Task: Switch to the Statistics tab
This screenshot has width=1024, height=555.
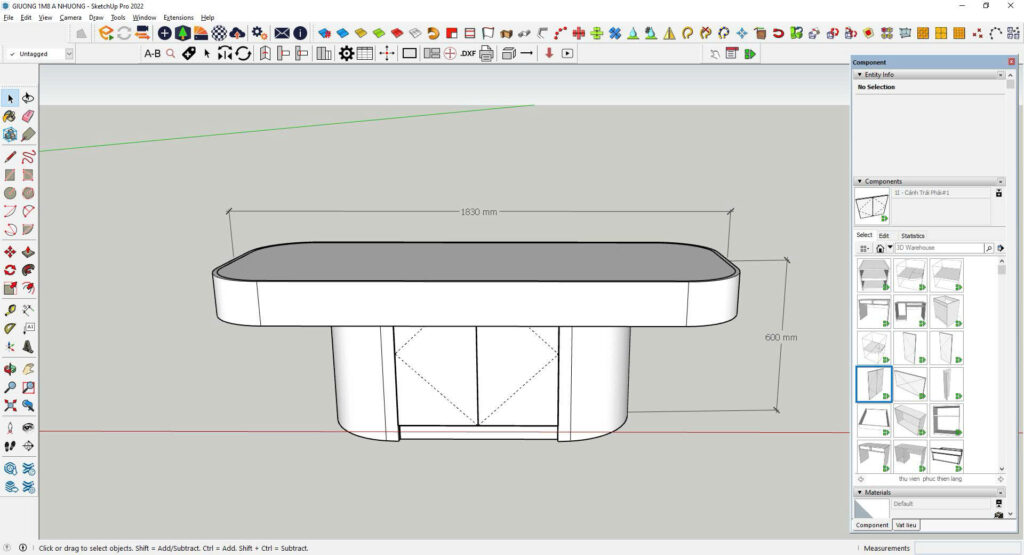Action: [x=912, y=236]
